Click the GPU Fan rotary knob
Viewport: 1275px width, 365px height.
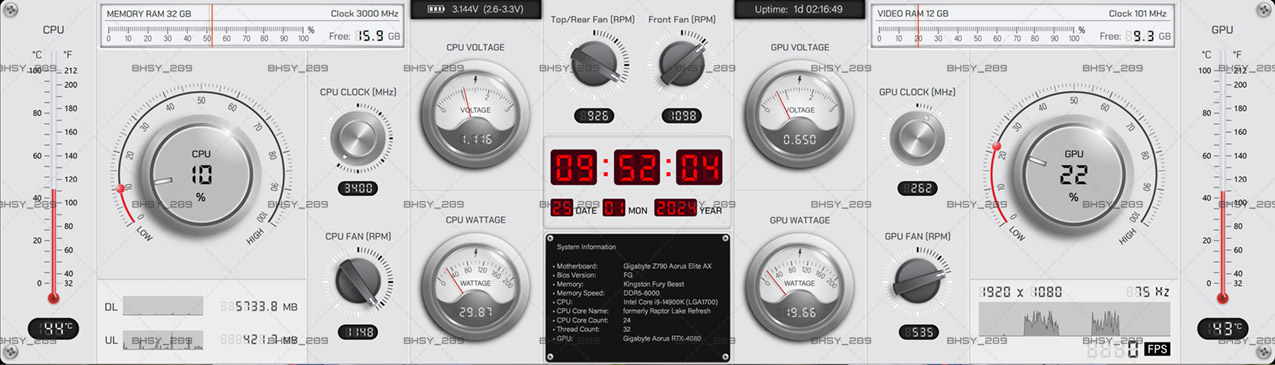coord(917,282)
